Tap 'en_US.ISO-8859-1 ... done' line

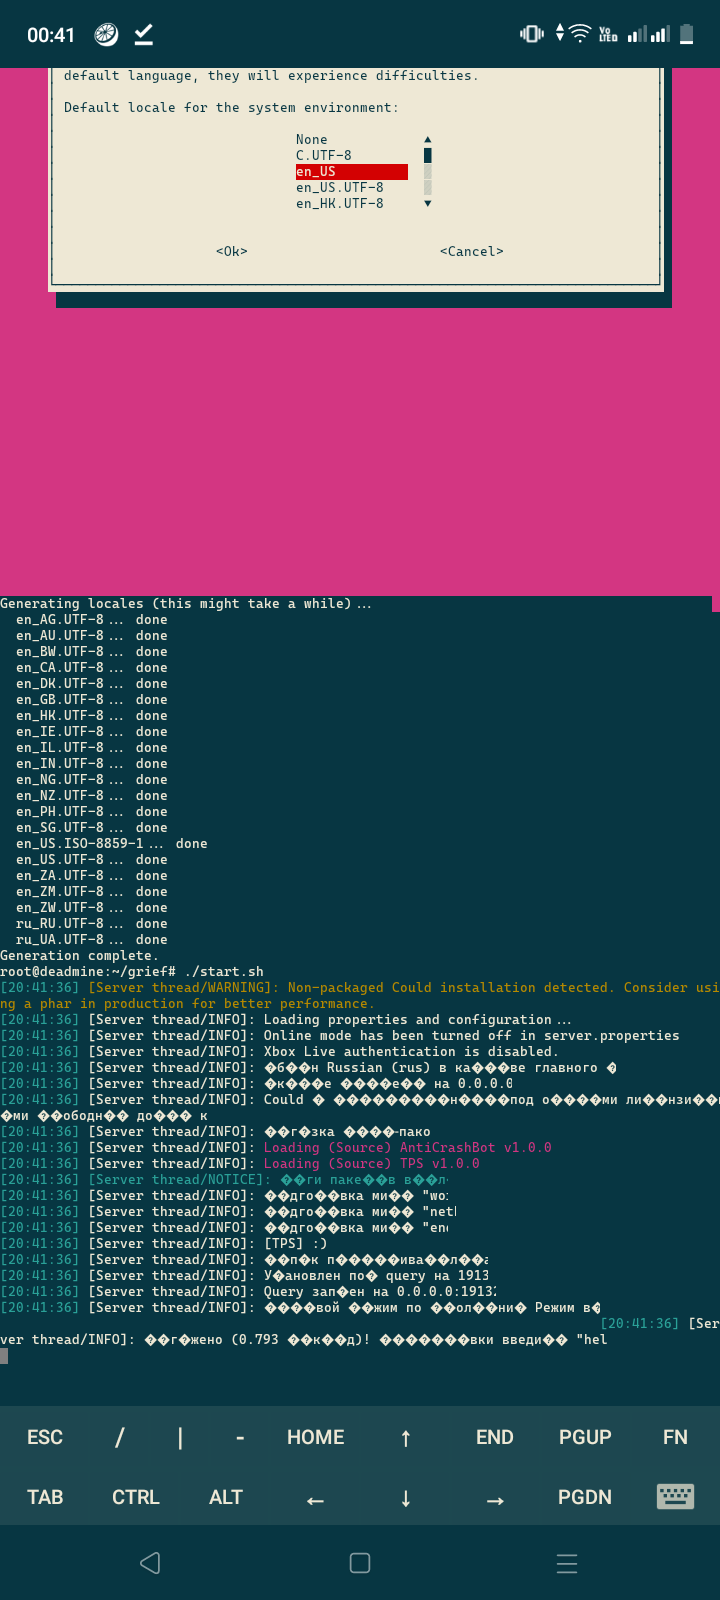pyautogui.click(x=112, y=844)
